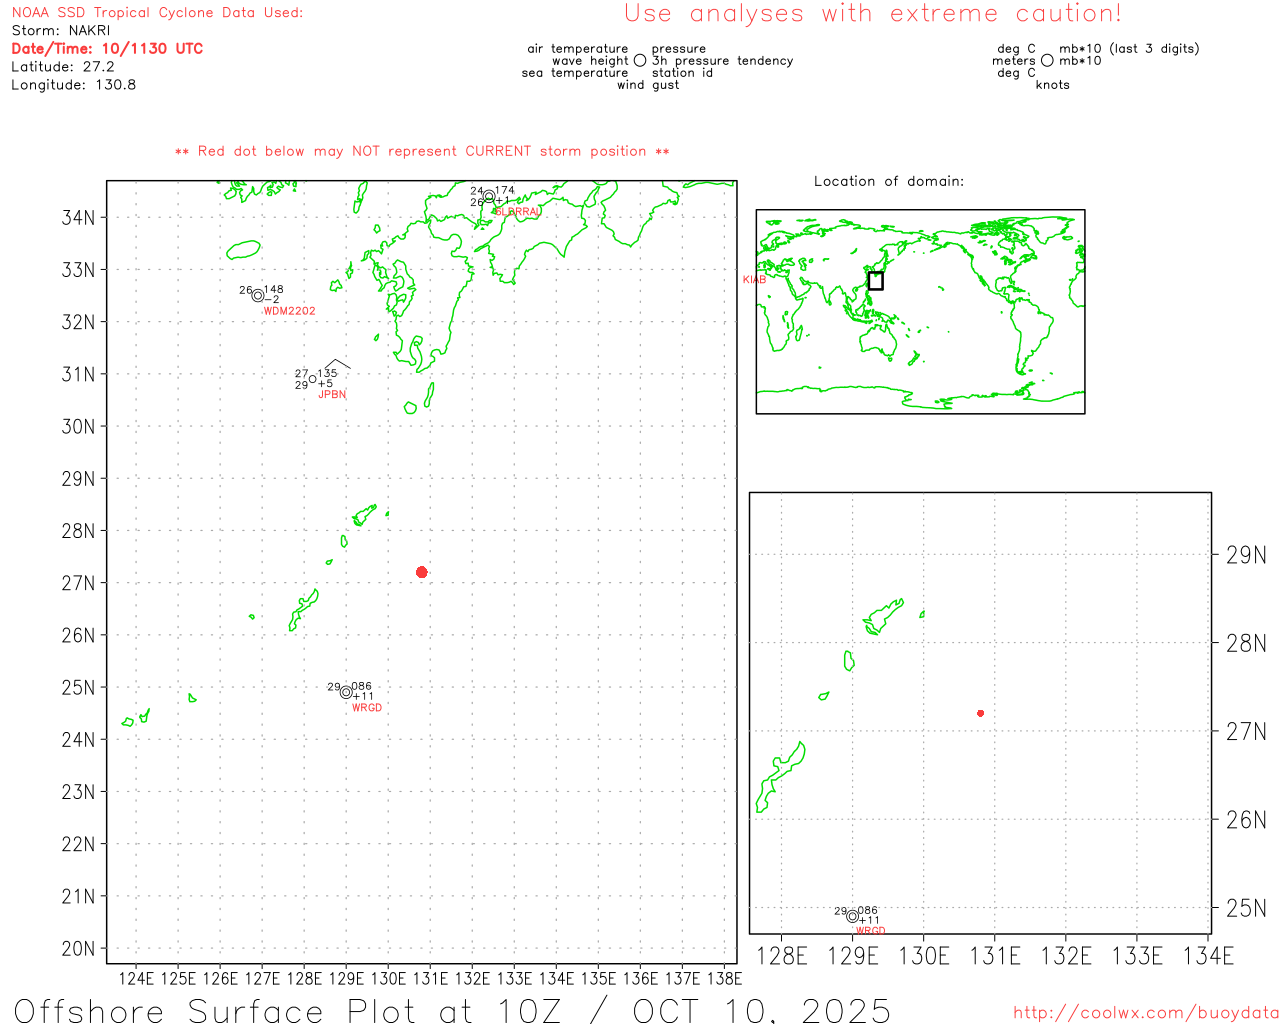This screenshot has height=1024, width=1280.
Task: Click the 'Location of domain:' heading
Action: 888,181
